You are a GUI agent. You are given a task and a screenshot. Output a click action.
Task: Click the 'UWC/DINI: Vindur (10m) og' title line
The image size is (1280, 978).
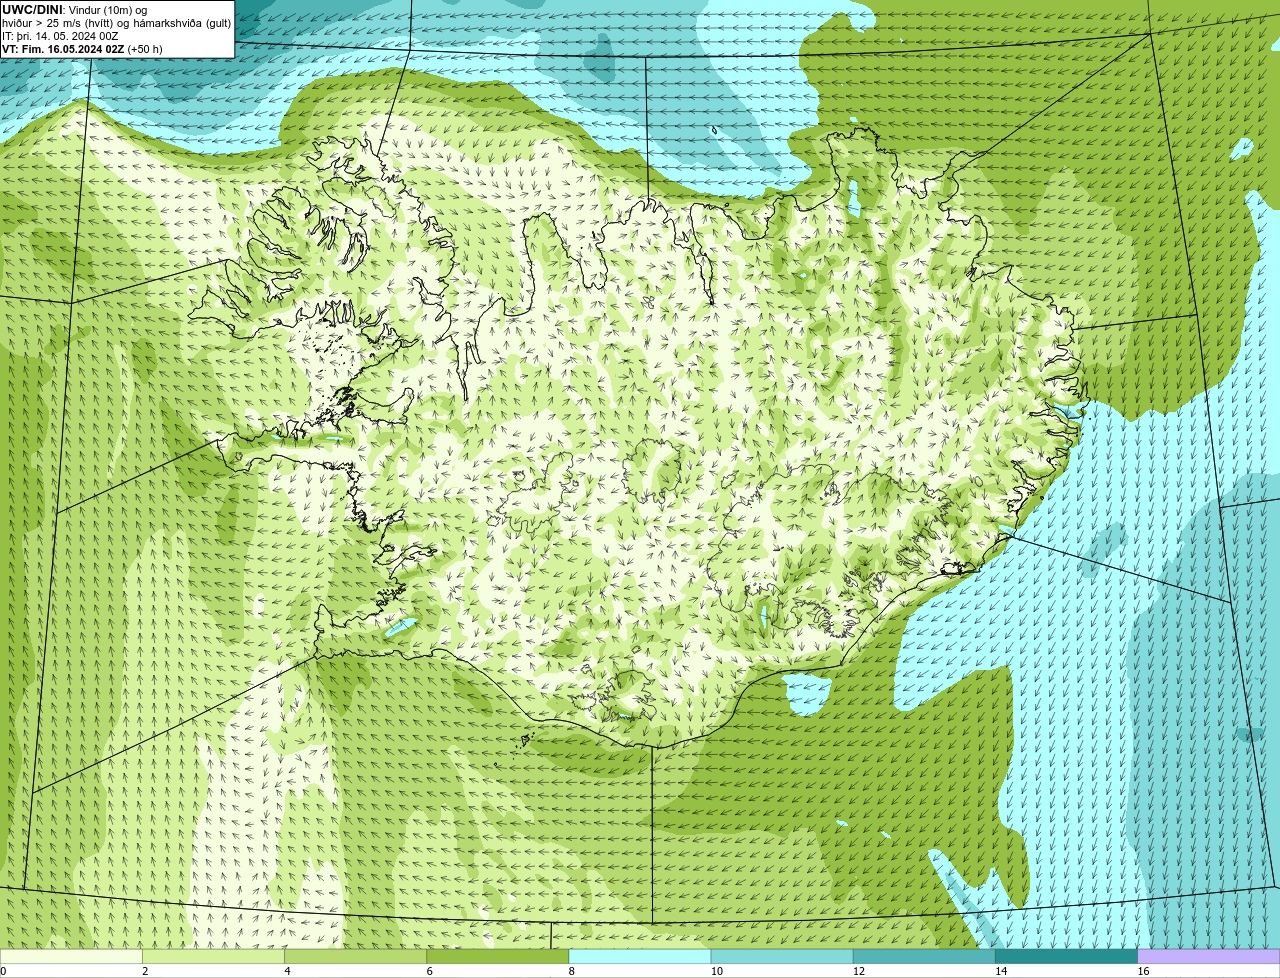click(74, 10)
